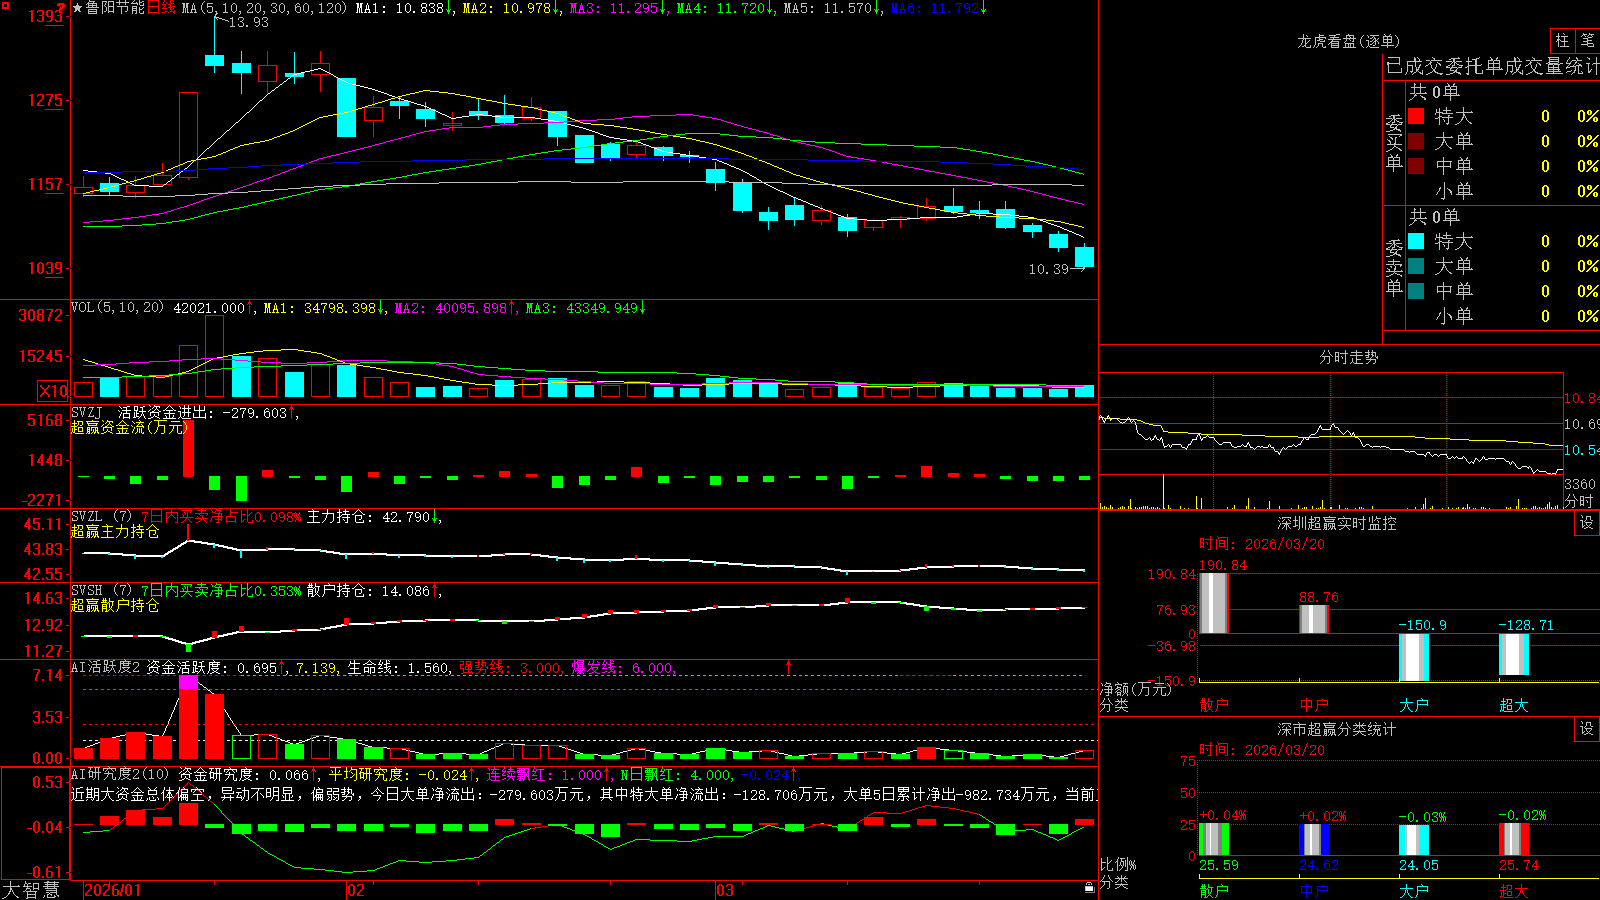Click the yellow 超赢资金流(万元) label
This screenshot has width=1600, height=900.
129,427
